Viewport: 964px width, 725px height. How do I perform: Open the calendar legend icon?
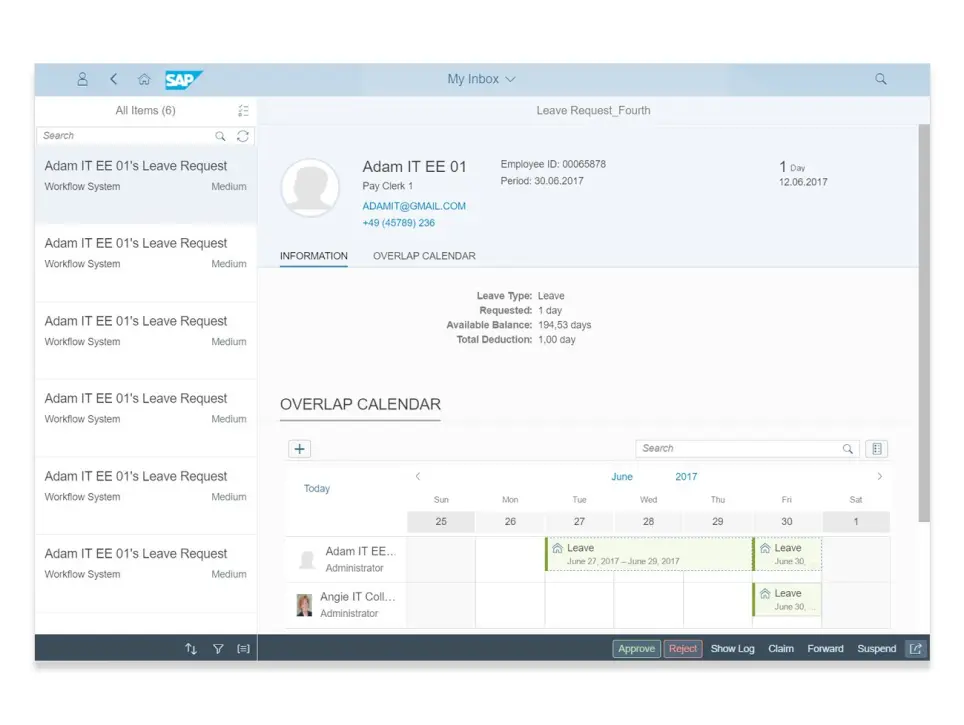tap(877, 449)
